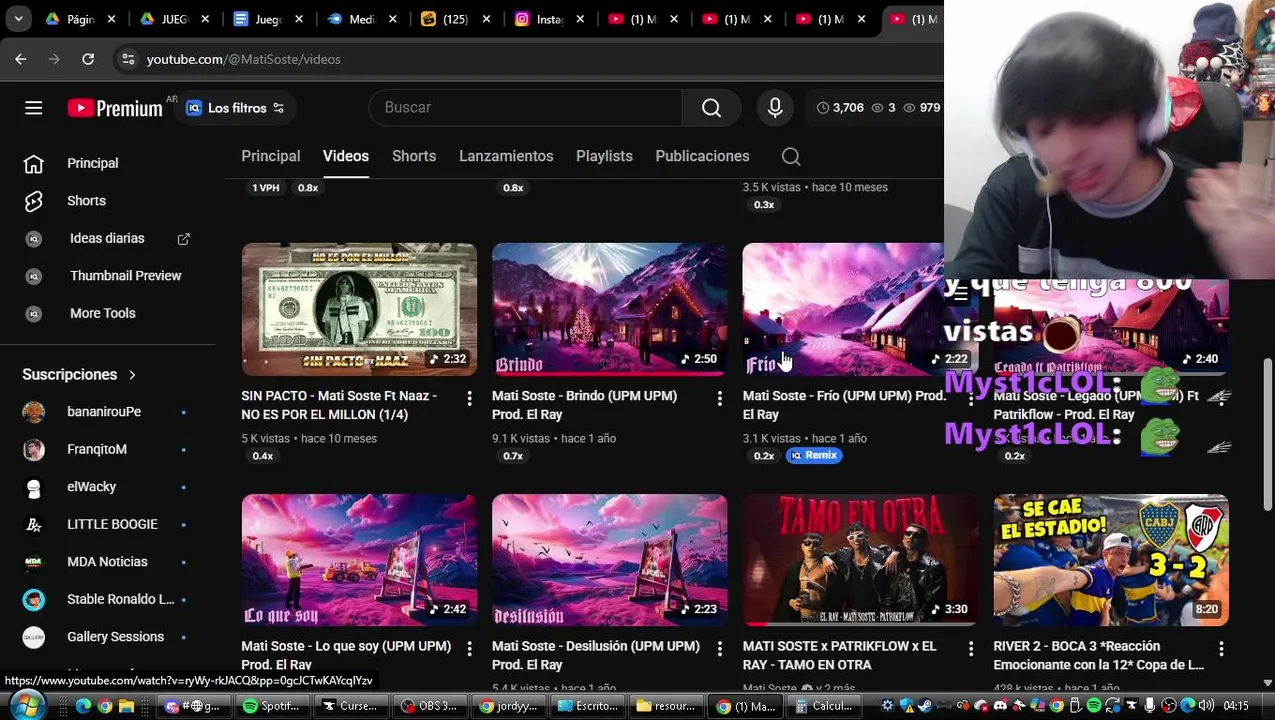Click the channel search magnifier icon
The height and width of the screenshot is (720, 1275).
click(791, 156)
